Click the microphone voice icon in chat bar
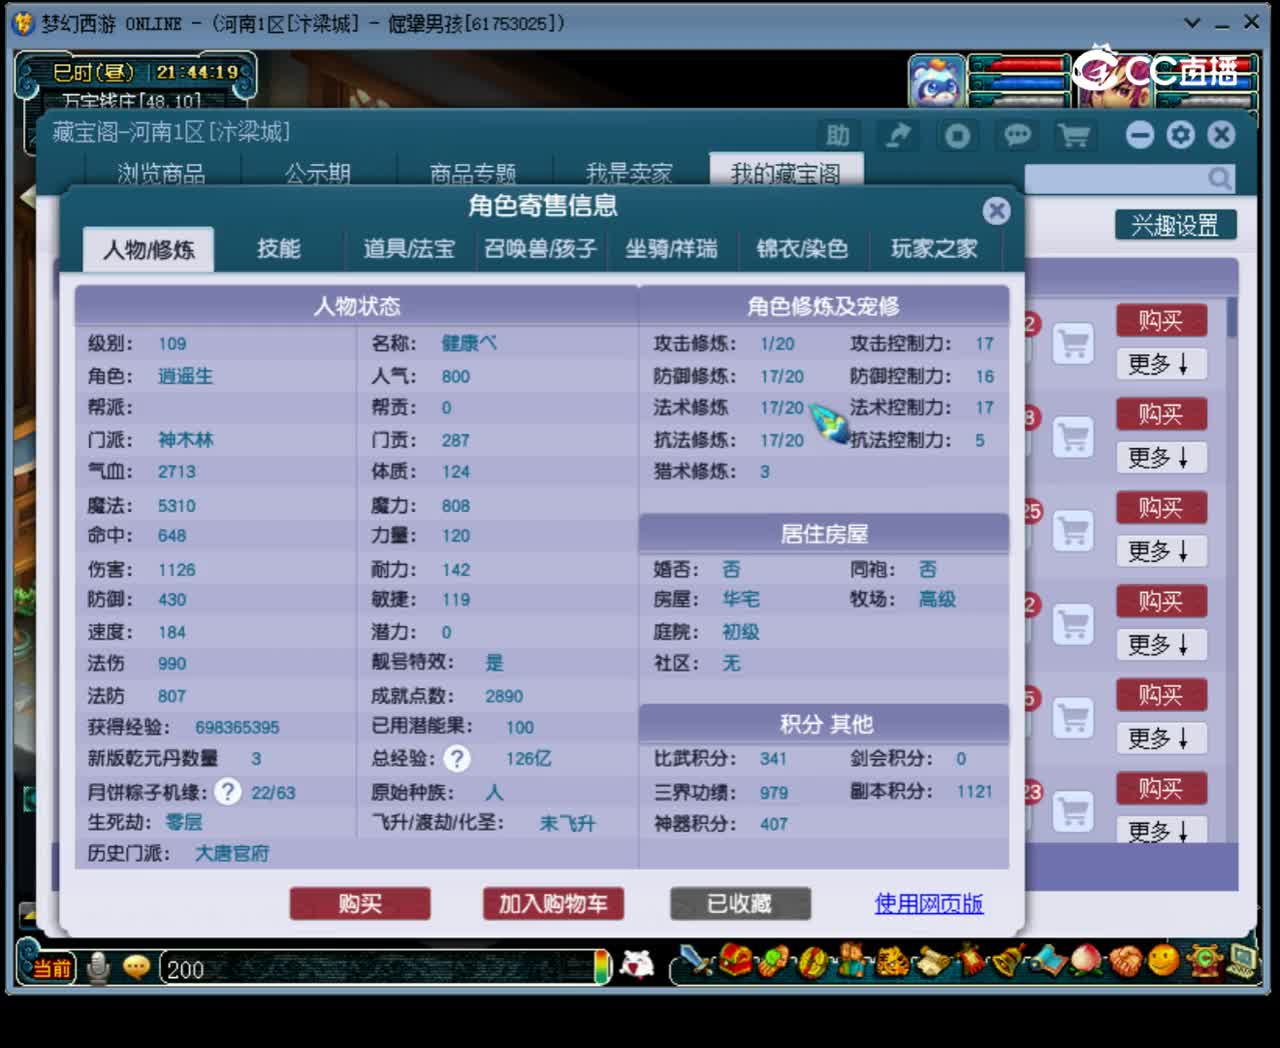This screenshot has height=1048, width=1280. click(x=98, y=968)
